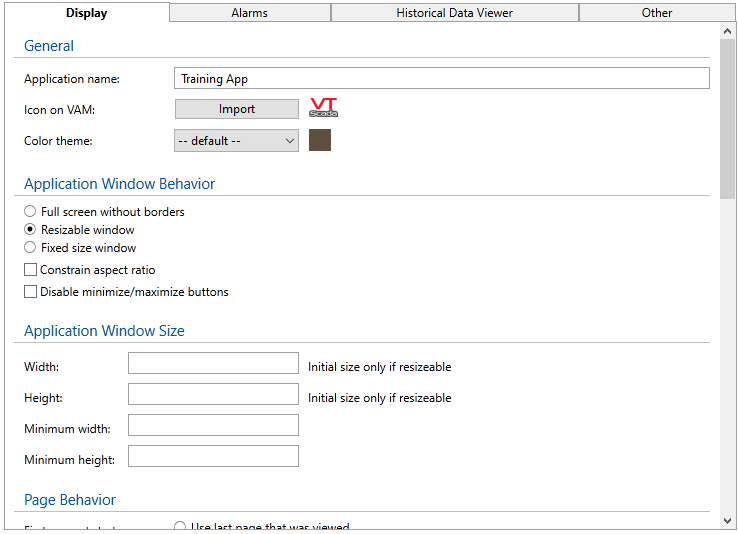The height and width of the screenshot is (534, 738).
Task: Focus the Height input field
Action: [213, 394]
